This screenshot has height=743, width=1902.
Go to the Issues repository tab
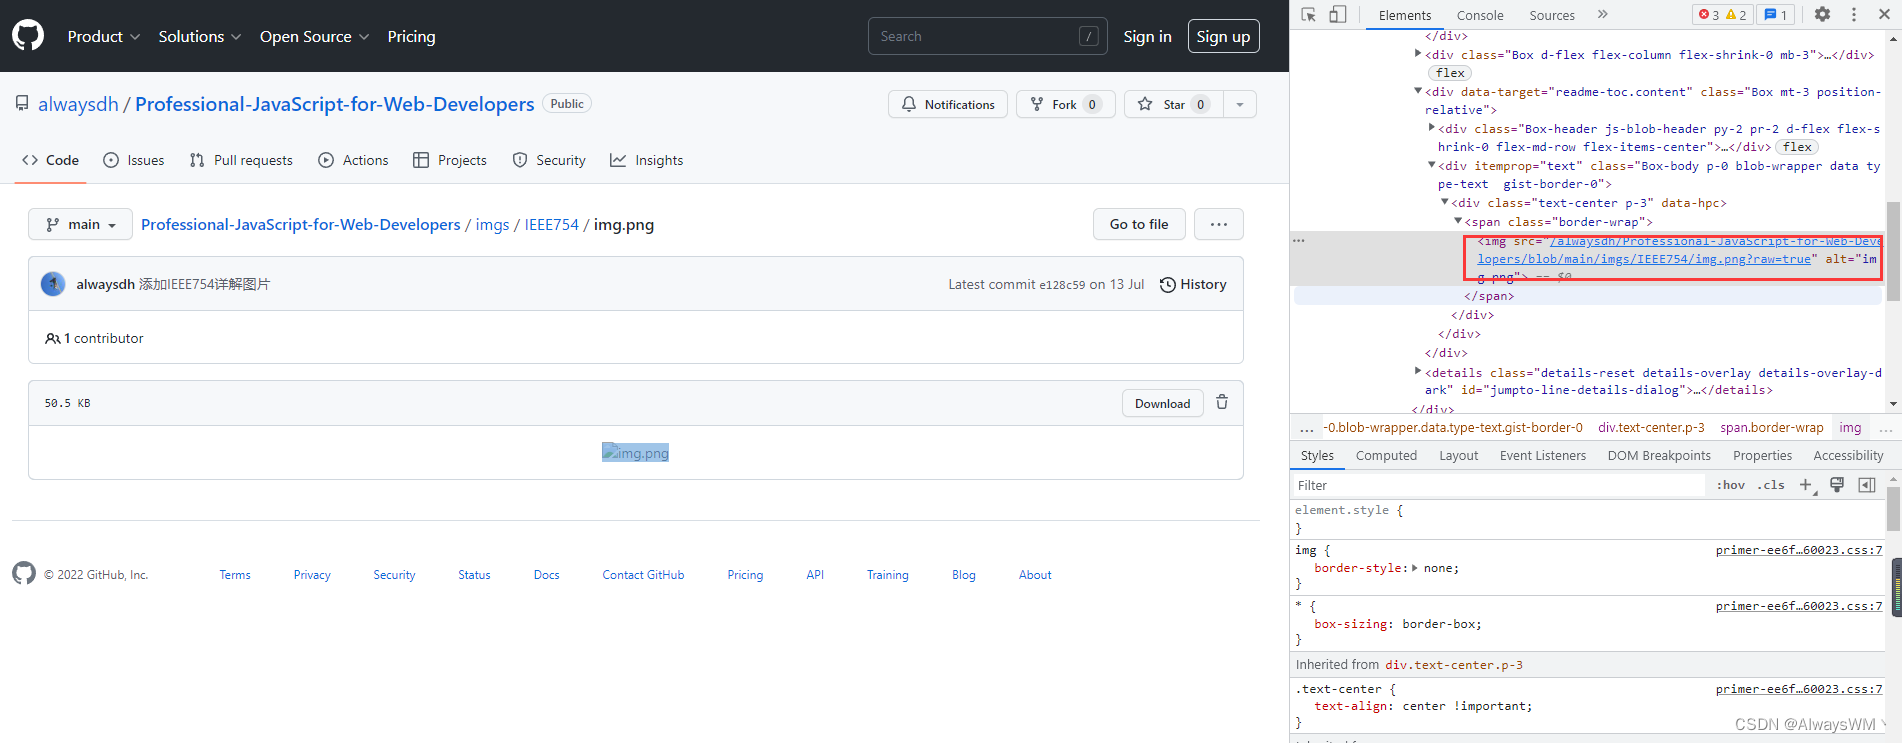click(134, 160)
